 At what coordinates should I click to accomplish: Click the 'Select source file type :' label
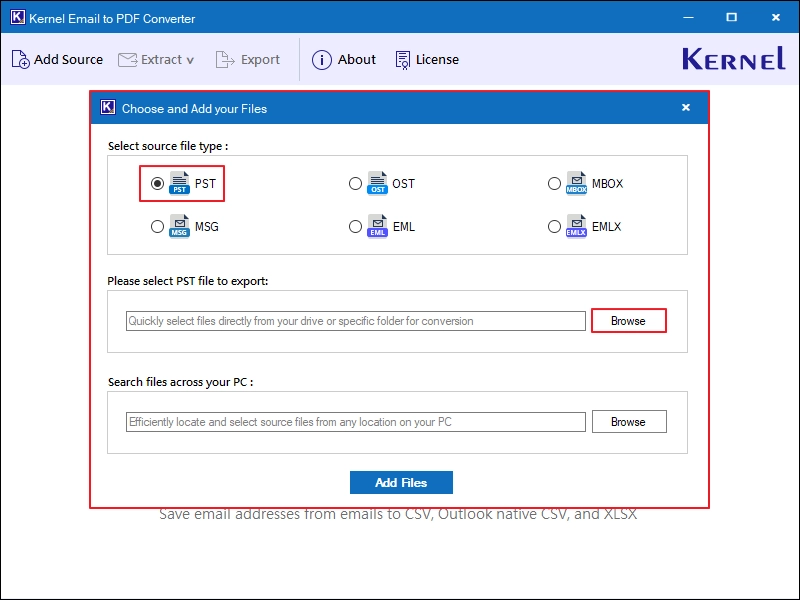coord(168,146)
